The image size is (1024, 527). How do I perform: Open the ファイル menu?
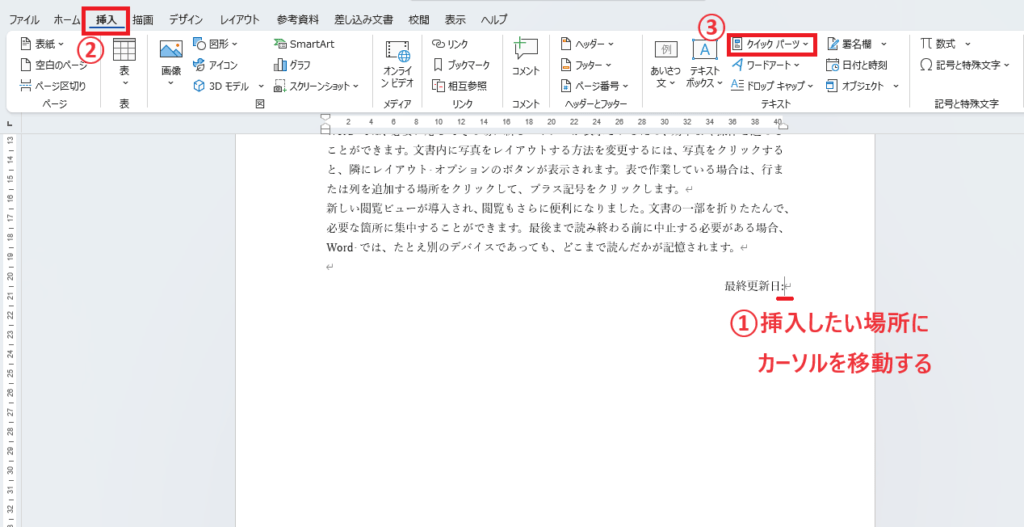[x=24, y=19]
